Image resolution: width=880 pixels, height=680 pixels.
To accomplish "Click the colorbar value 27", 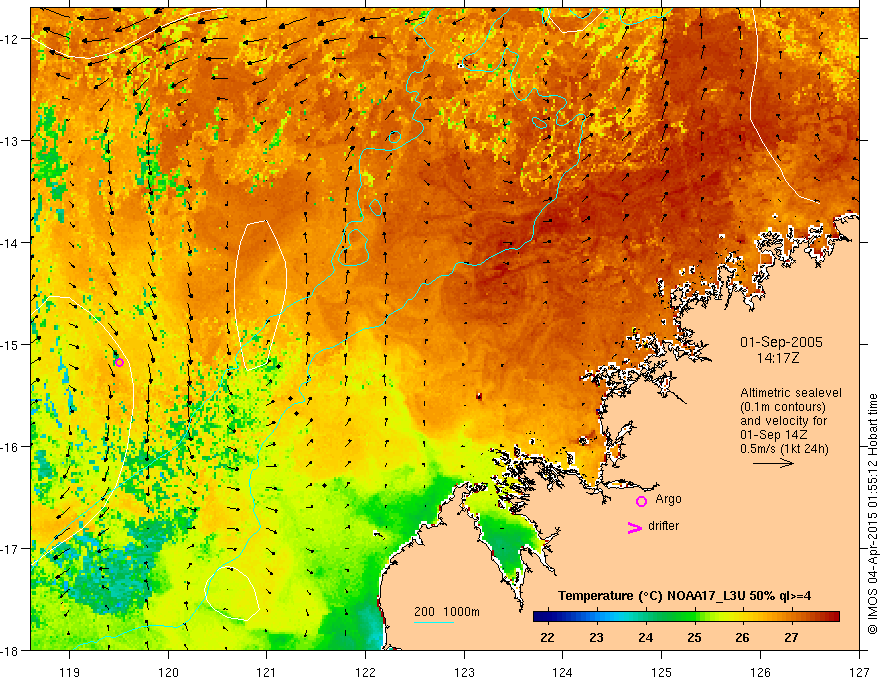I will coord(791,637).
